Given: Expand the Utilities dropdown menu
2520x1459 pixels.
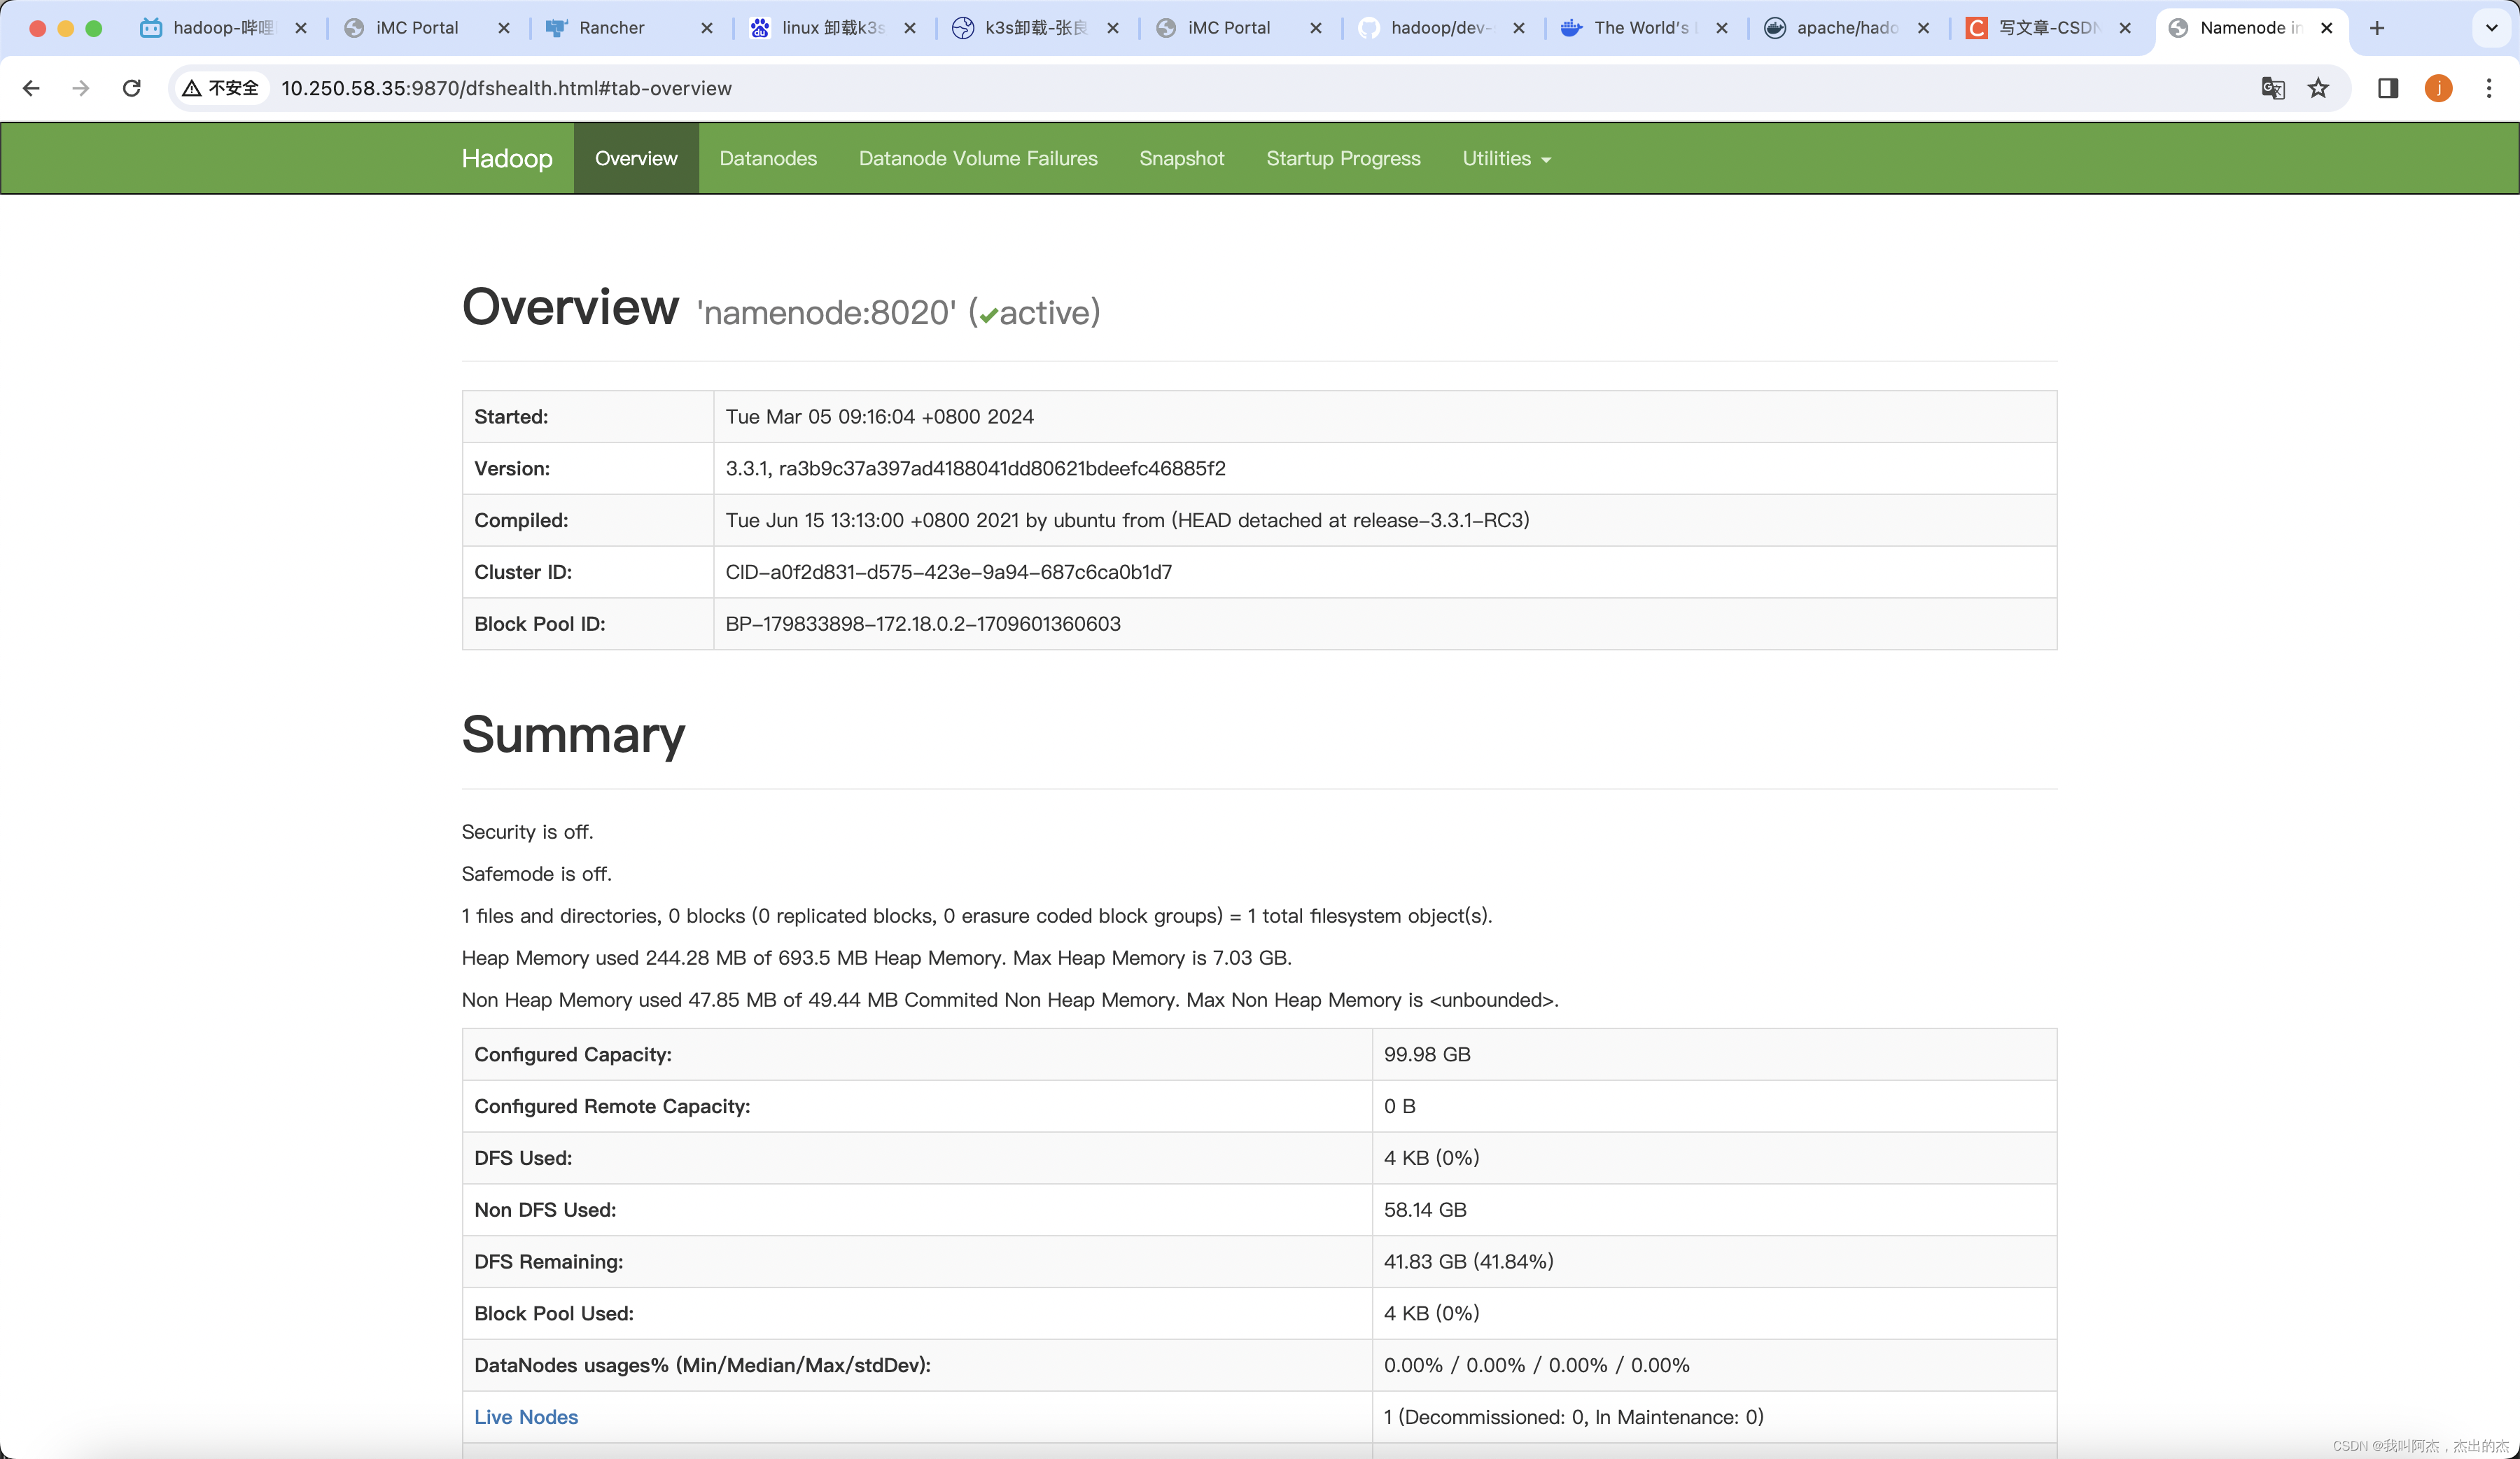Looking at the screenshot, I should [1505, 158].
